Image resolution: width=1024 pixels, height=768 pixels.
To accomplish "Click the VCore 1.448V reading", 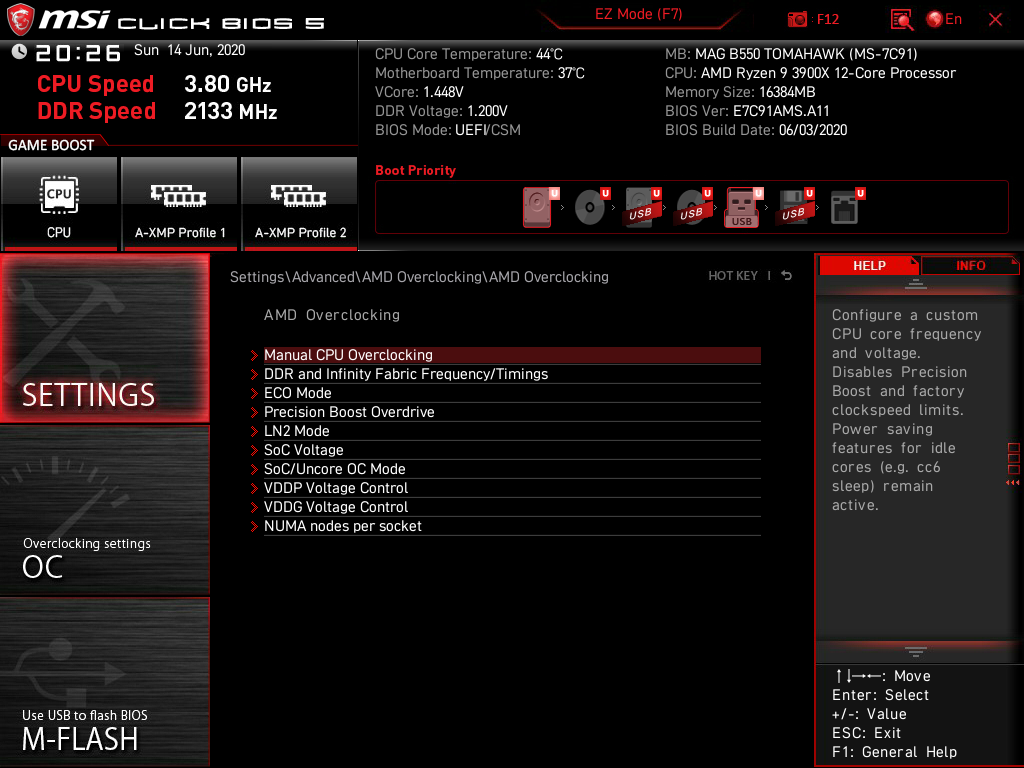I will pos(419,92).
